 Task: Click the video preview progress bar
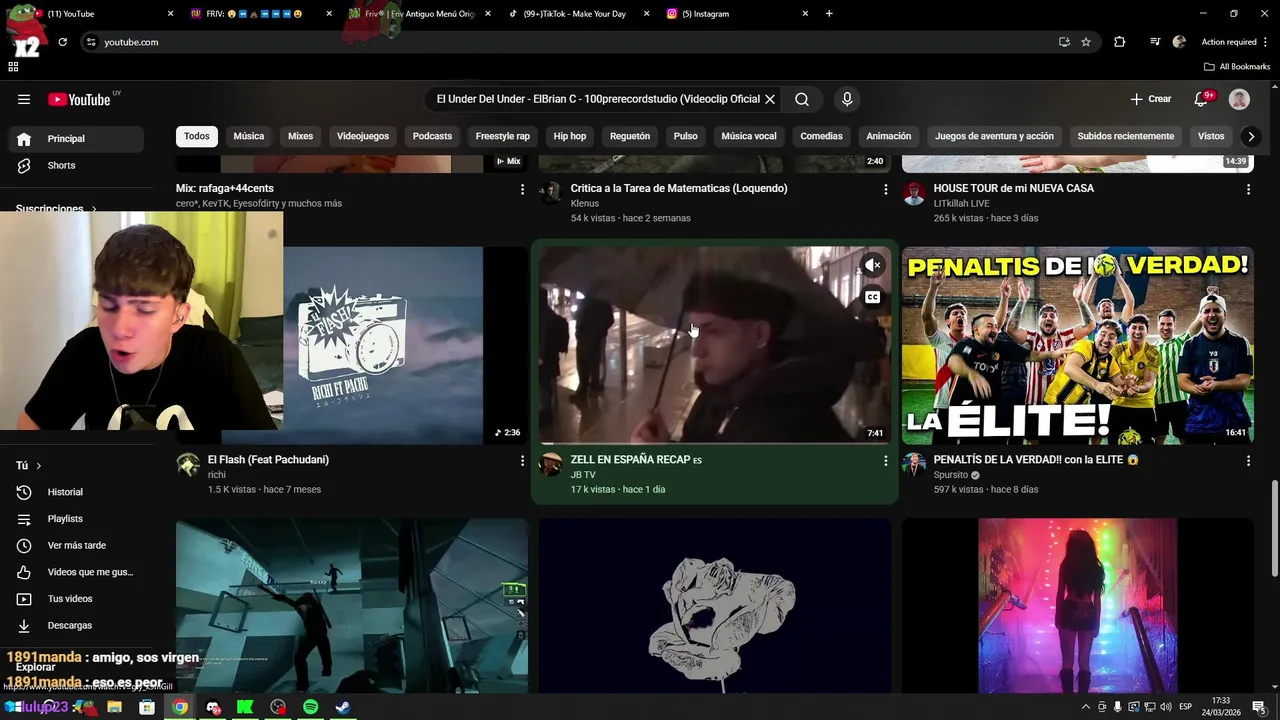714,443
